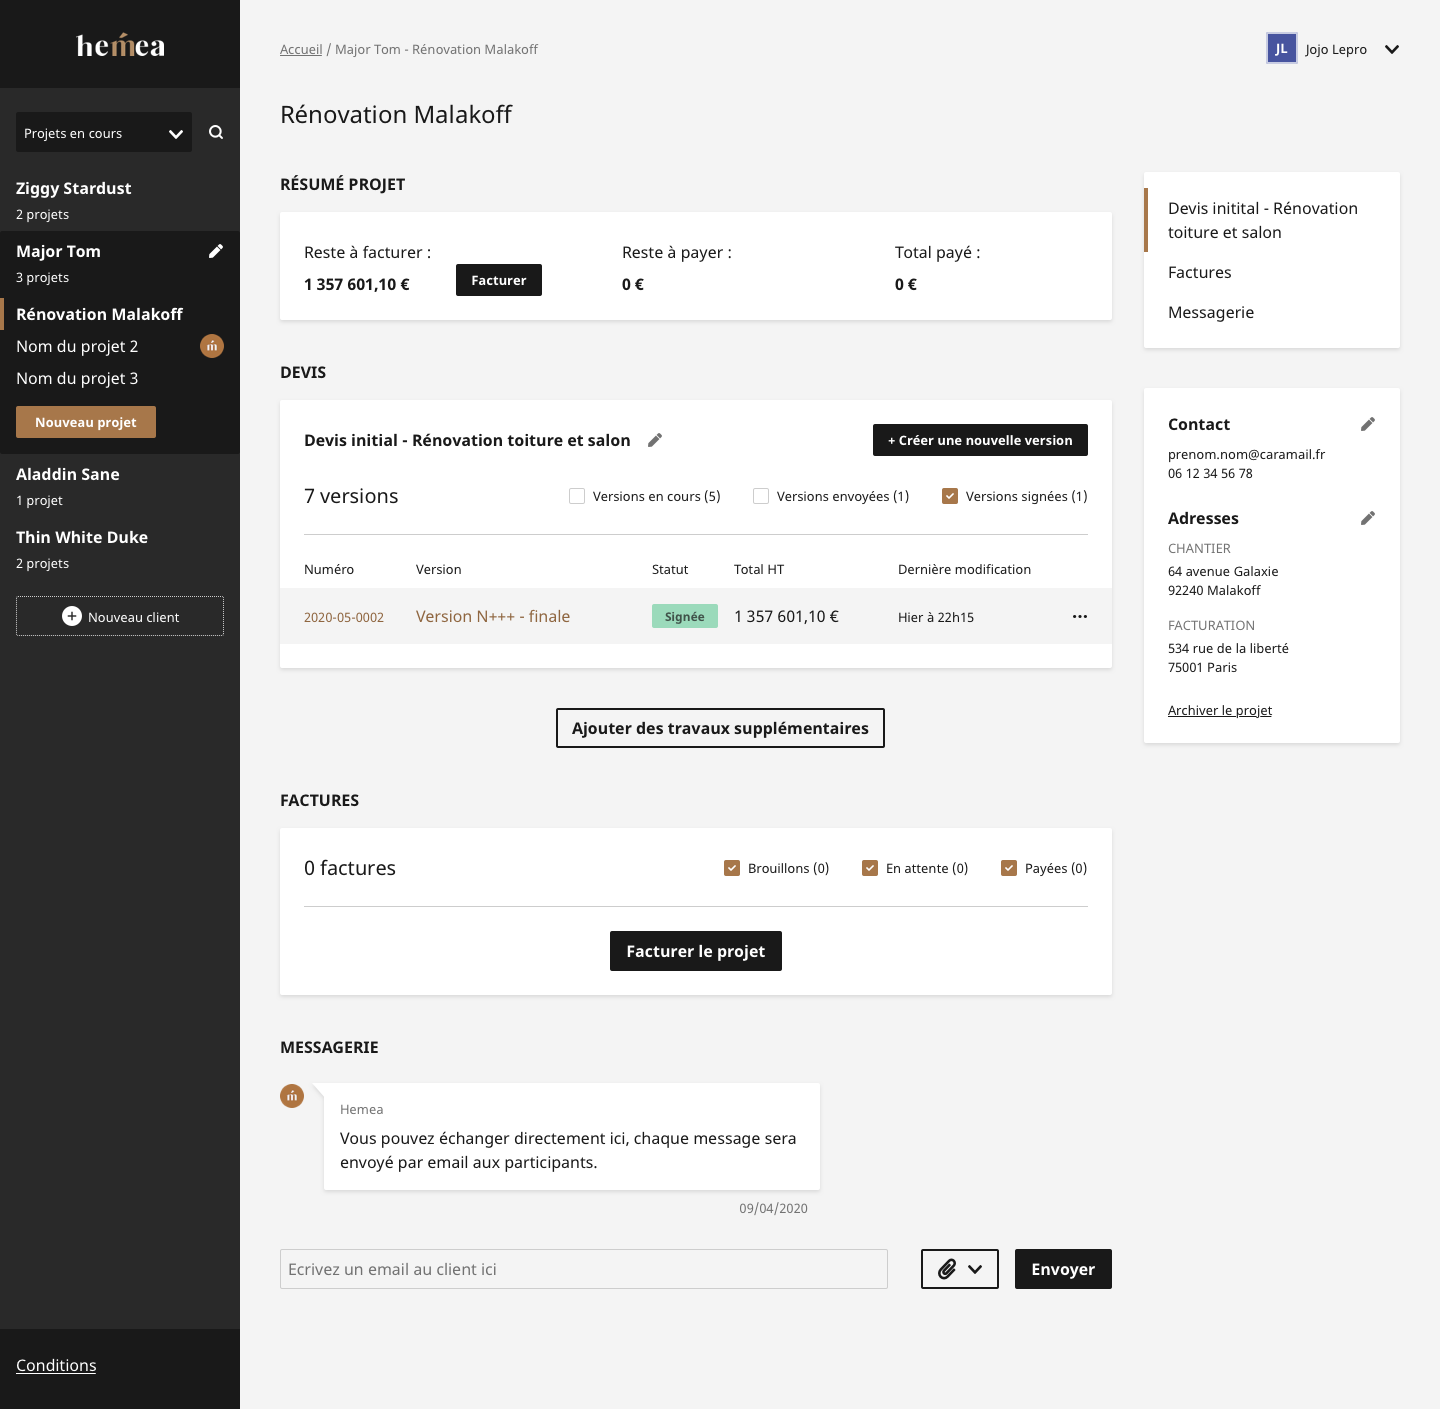This screenshot has width=1440, height=1409.
Task: Click the Hemea logo in sidebar header
Action: [120, 45]
